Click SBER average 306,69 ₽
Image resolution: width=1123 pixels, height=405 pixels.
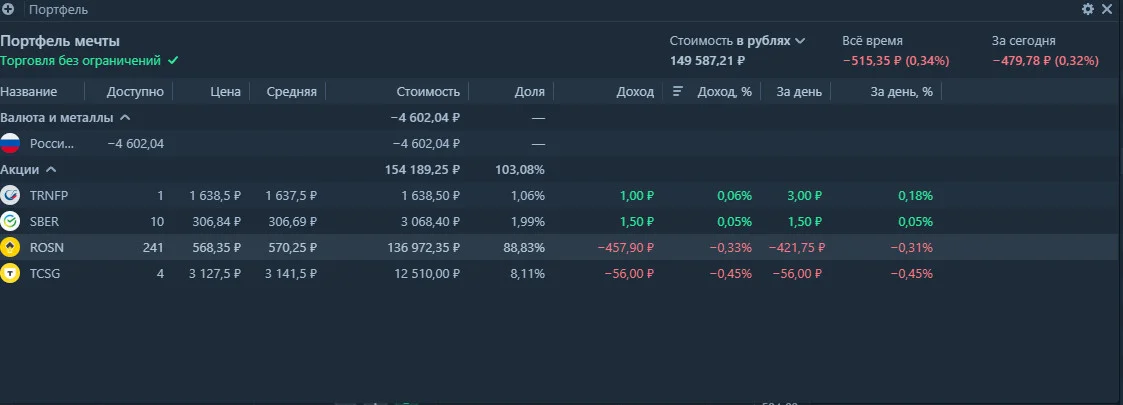tap(293, 221)
